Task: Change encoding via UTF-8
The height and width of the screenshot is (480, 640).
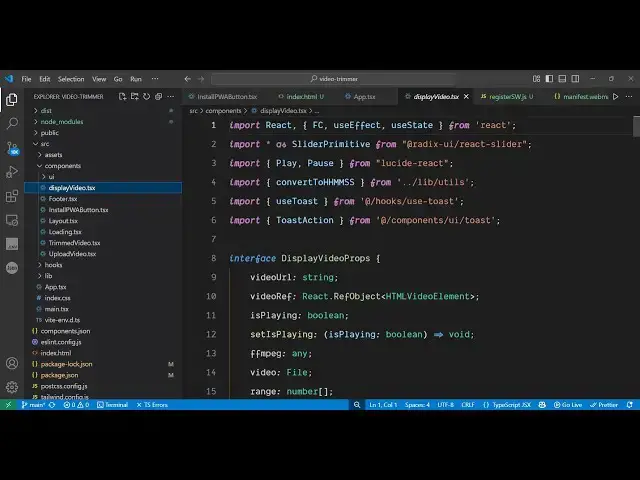Action: click(x=446, y=405)
